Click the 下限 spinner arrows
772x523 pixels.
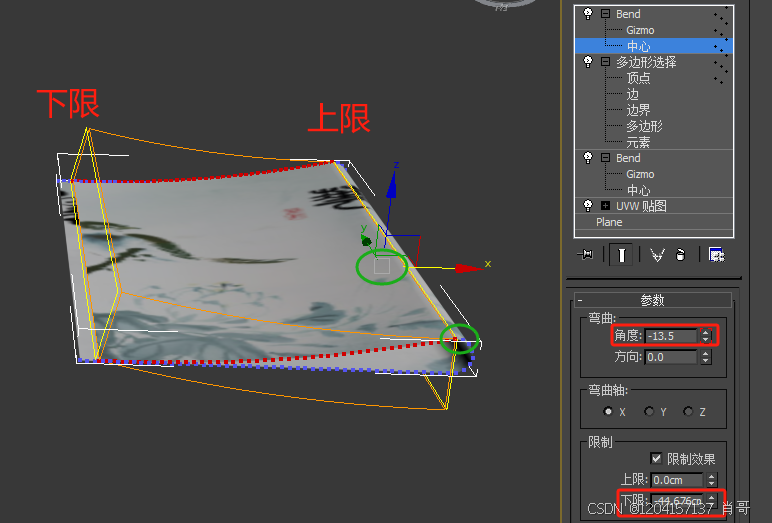point(711,501)
